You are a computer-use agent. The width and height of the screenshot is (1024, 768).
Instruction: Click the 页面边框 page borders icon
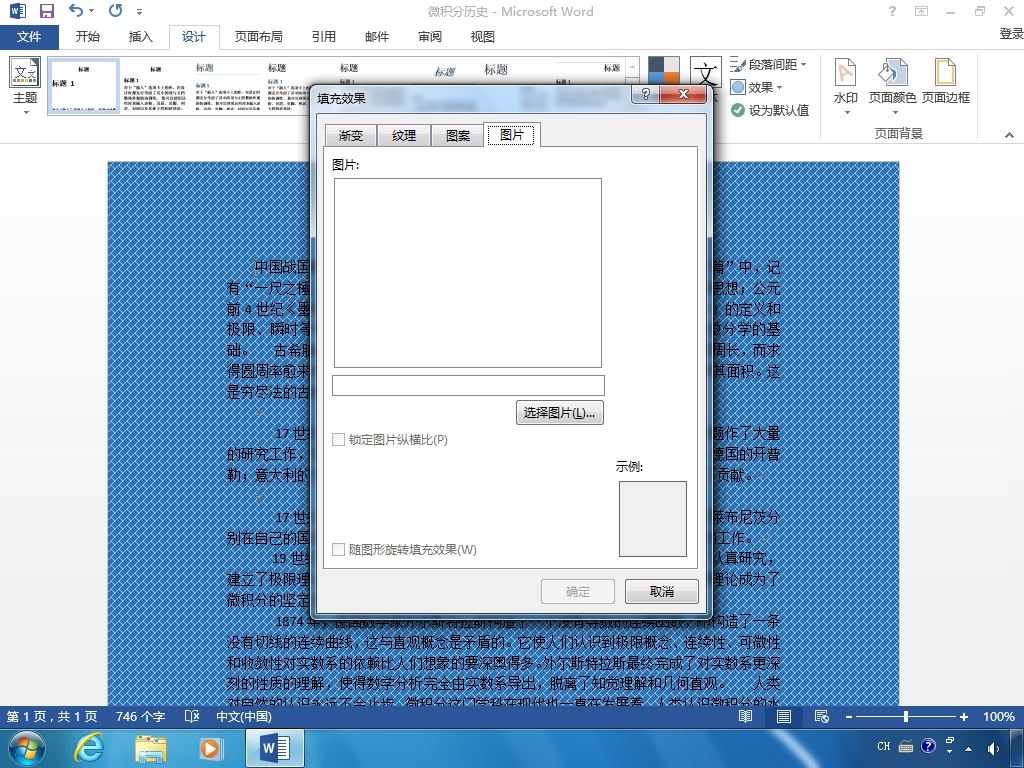(x=946, y=82)
